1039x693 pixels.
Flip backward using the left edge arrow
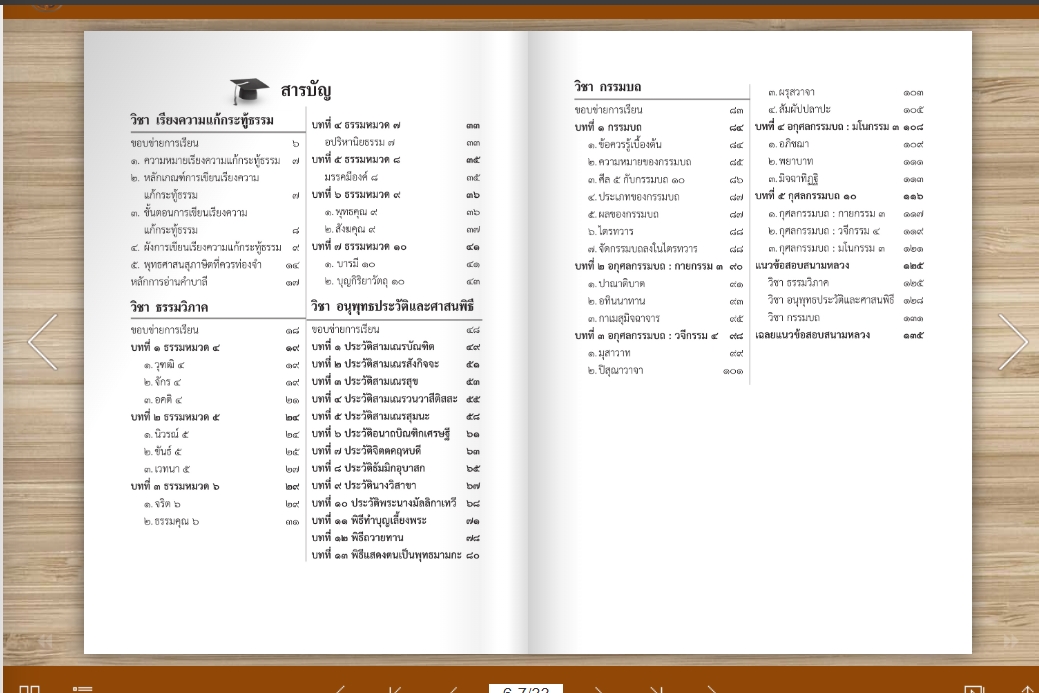(x=43, y=342)
